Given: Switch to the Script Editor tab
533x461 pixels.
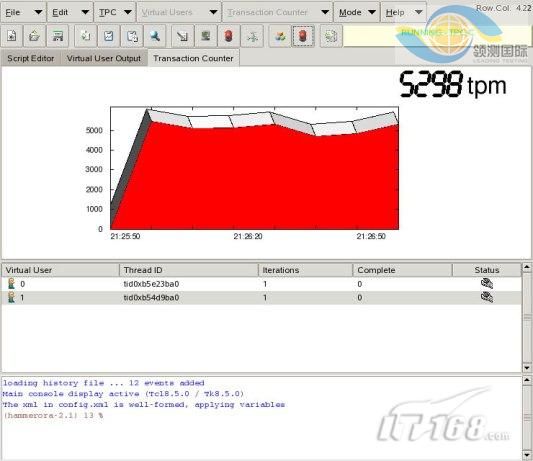Looking at the screenshot, I should (x=31, y=58).
